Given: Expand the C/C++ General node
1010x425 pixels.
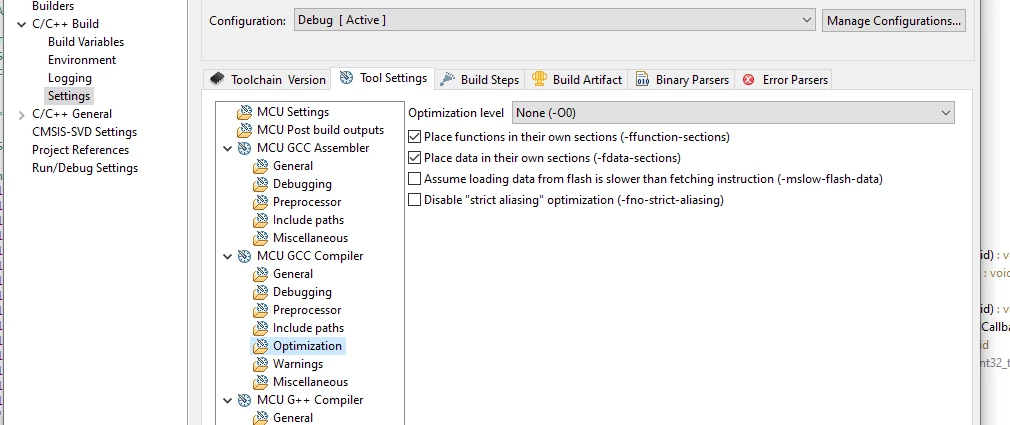Looking at the screenshot, I should pos(23,115).
